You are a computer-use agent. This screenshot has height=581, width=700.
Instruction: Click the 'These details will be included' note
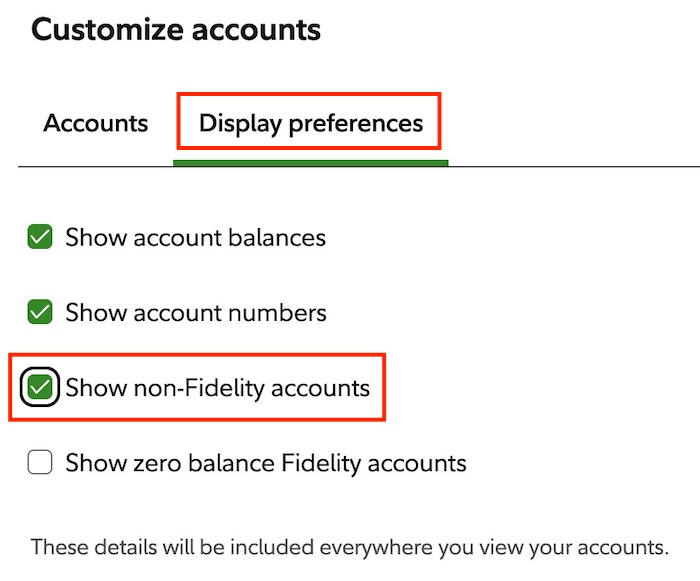350,547
